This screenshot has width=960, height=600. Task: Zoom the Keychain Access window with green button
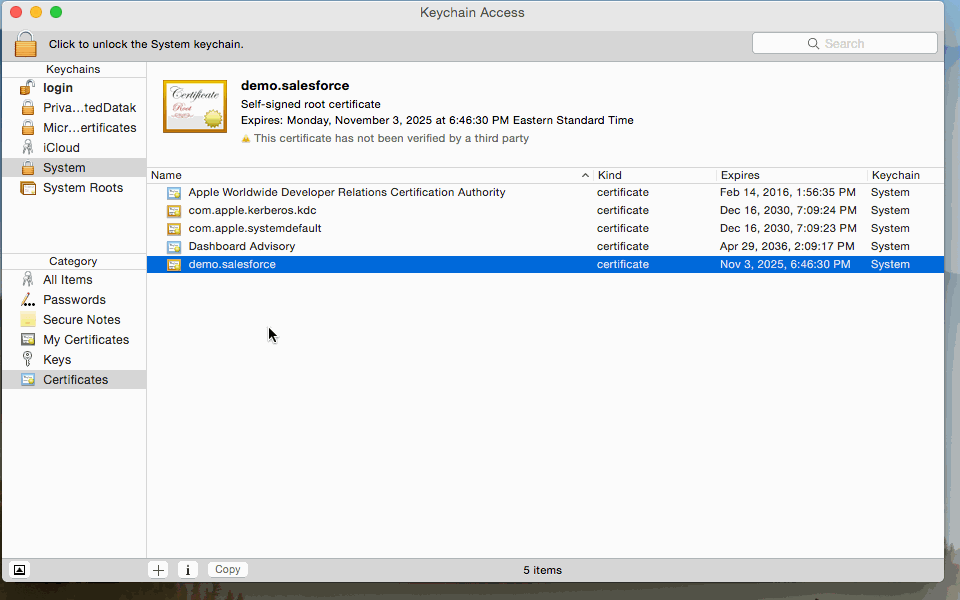click(56, 12)
